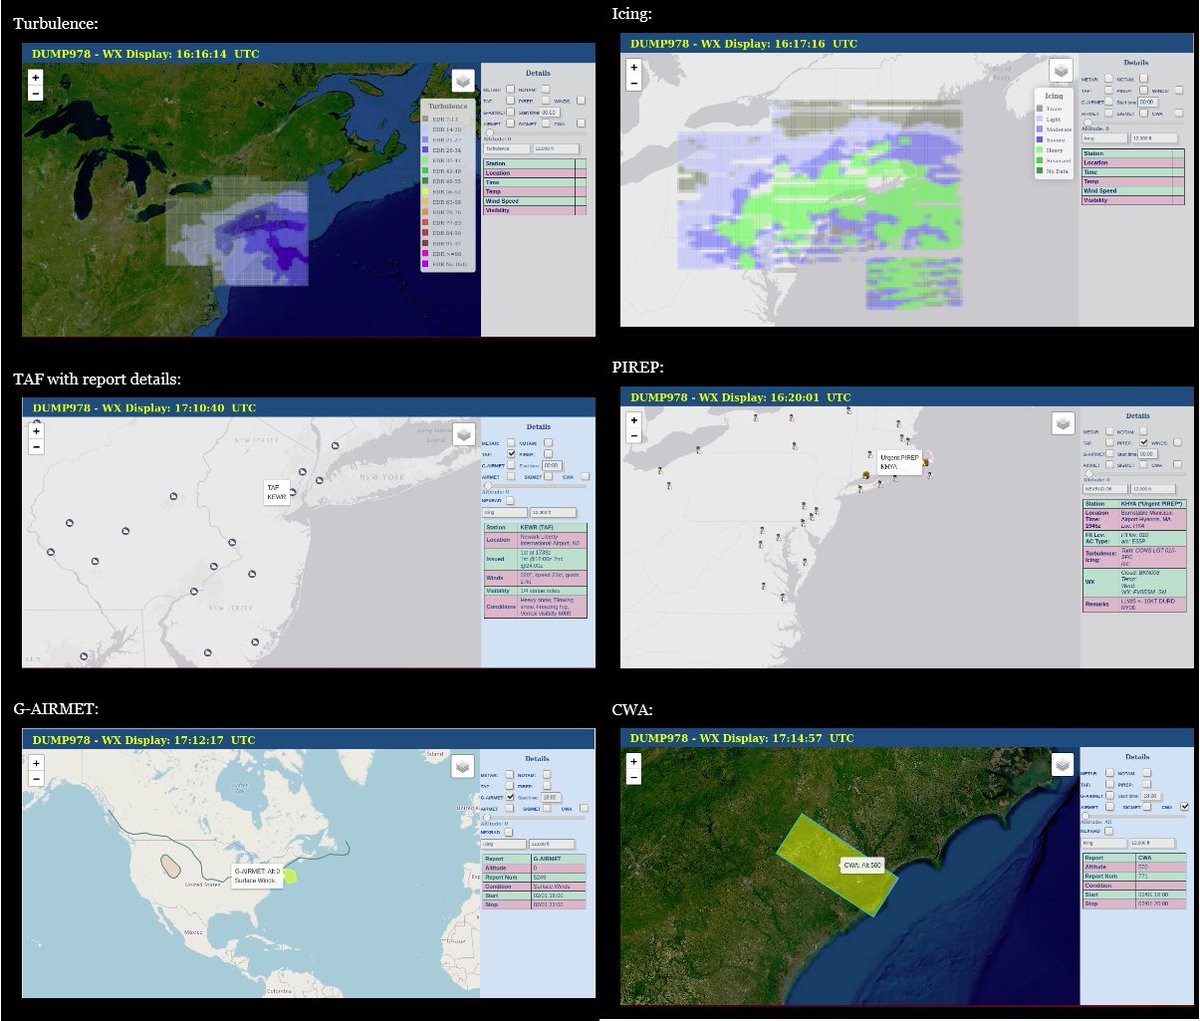Zoom out on the CWA map
This screenshot has width=1200, height=1021.
click(x=634, y=777)
